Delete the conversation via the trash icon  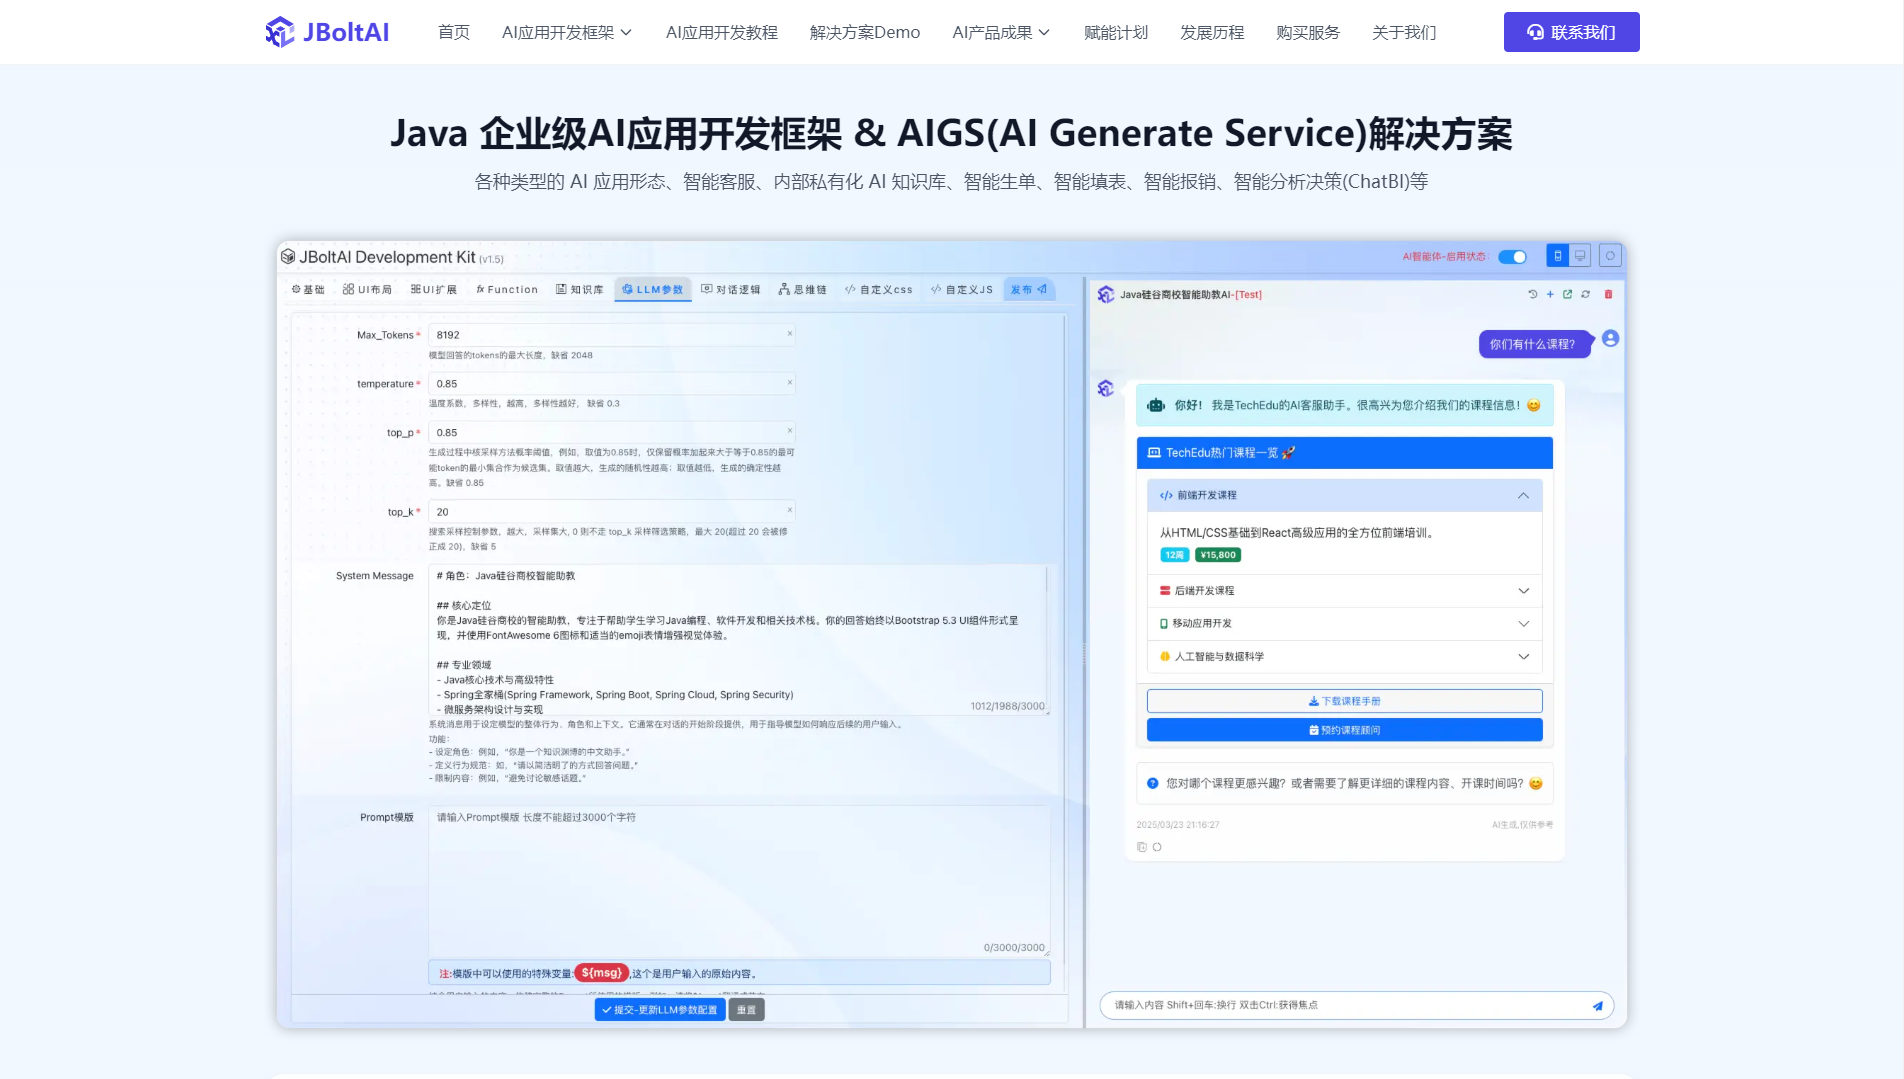tap(1608, 294)
